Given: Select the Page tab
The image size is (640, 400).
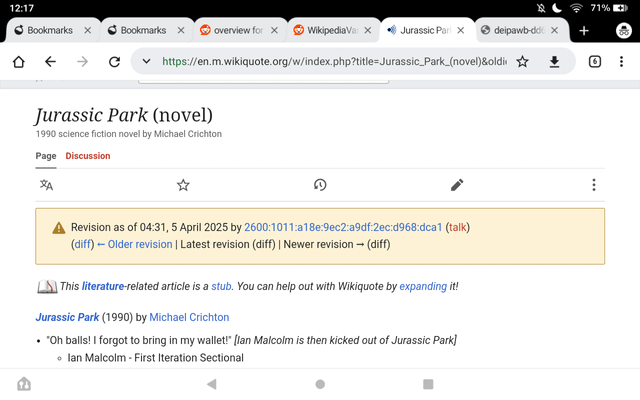Looking at the screenshot, I should (46, 156).
